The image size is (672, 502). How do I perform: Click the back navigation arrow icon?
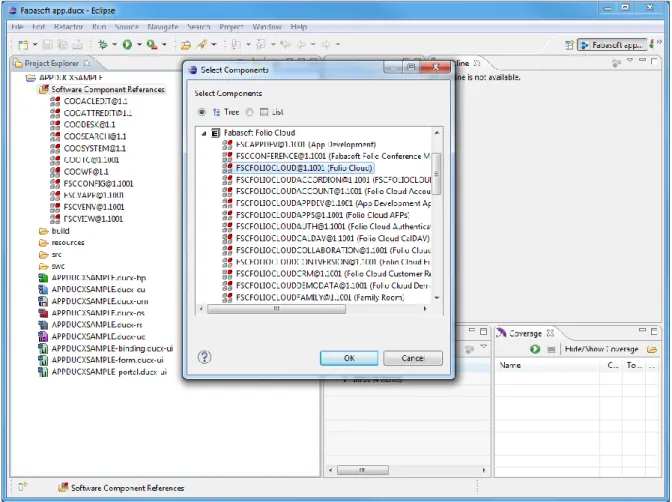(x=302, y=44)
